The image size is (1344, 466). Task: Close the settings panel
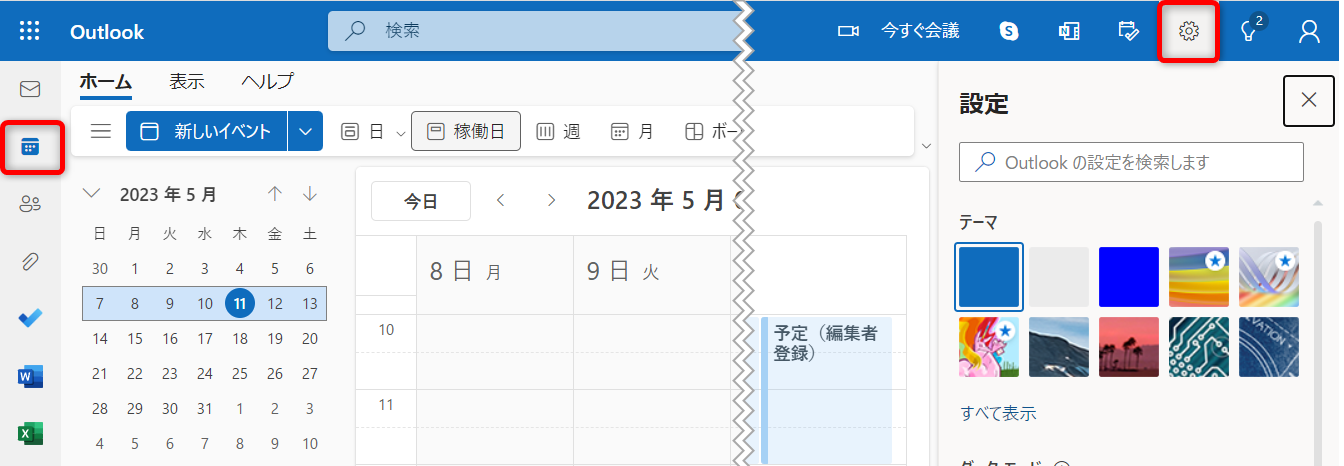point(1309,100)
